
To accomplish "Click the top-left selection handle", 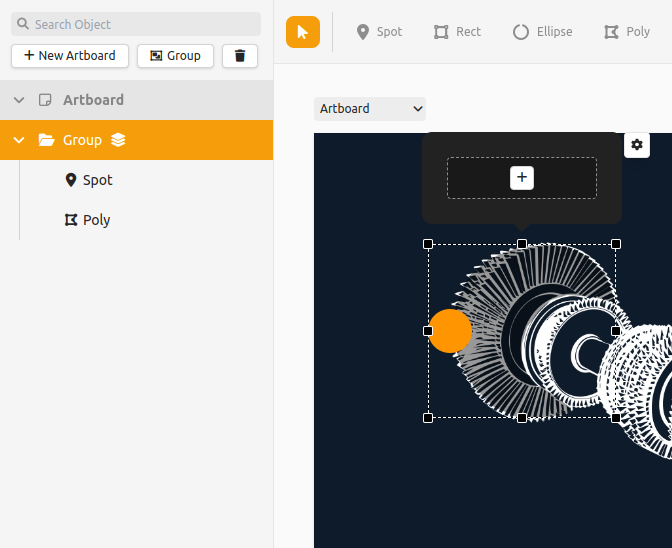I will (428, 244).
